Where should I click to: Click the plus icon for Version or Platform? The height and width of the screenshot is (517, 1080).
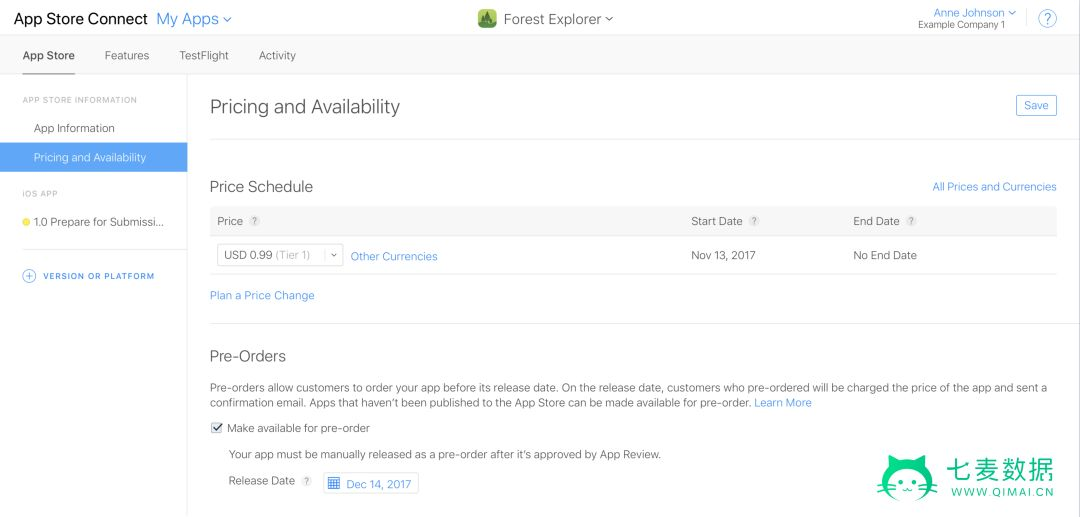click(29, 276)
